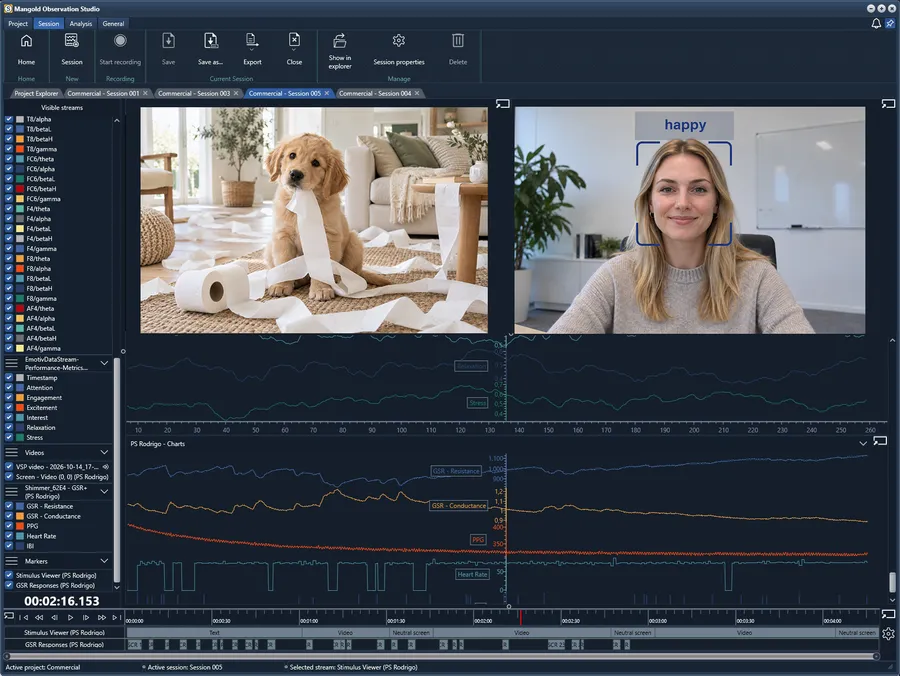Fast forward the playback
Screen dimensions: 900x676
(x=102, y=617)
